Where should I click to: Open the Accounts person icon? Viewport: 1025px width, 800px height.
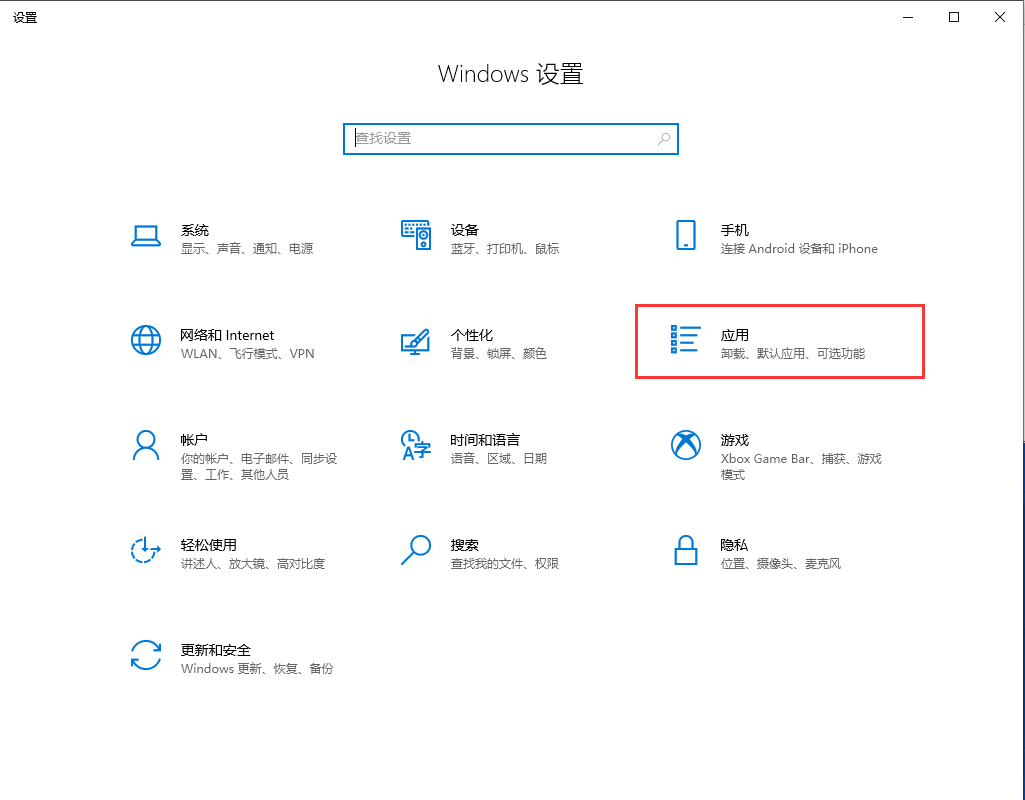click(146, 446)
